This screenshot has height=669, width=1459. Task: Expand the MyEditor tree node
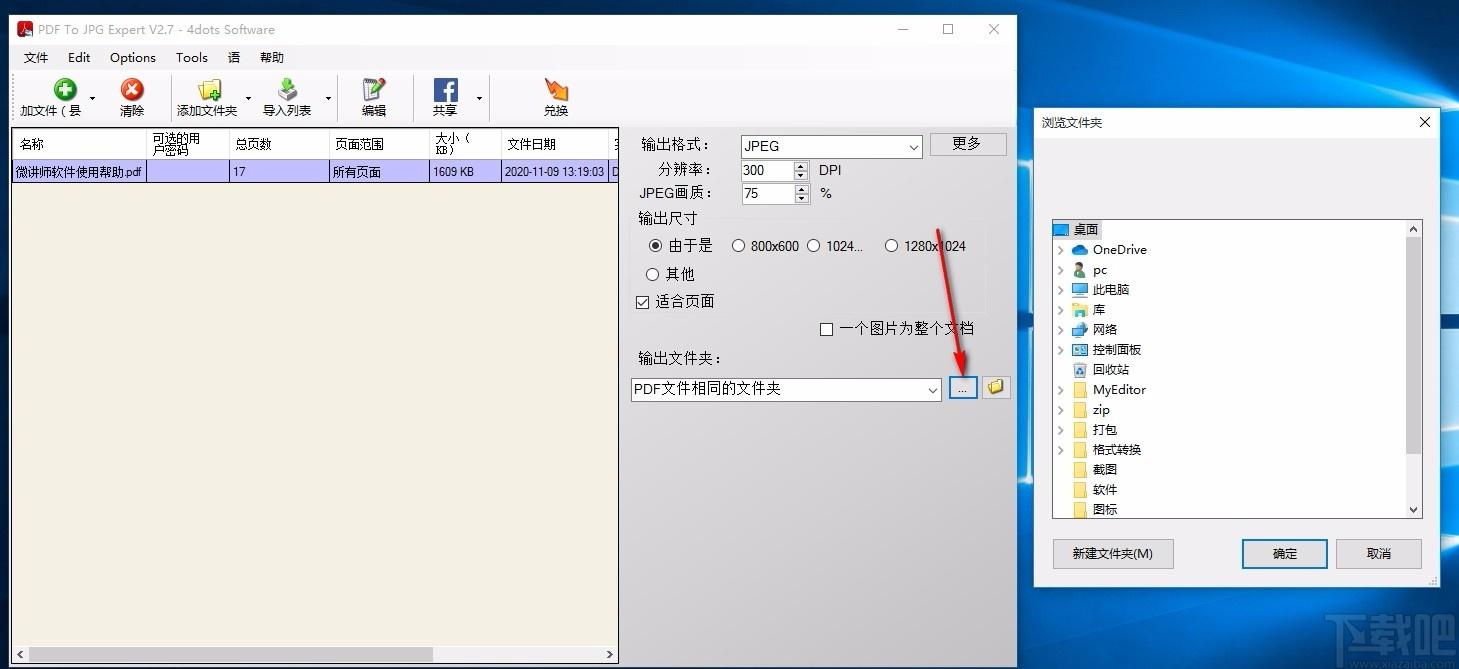1061,390
